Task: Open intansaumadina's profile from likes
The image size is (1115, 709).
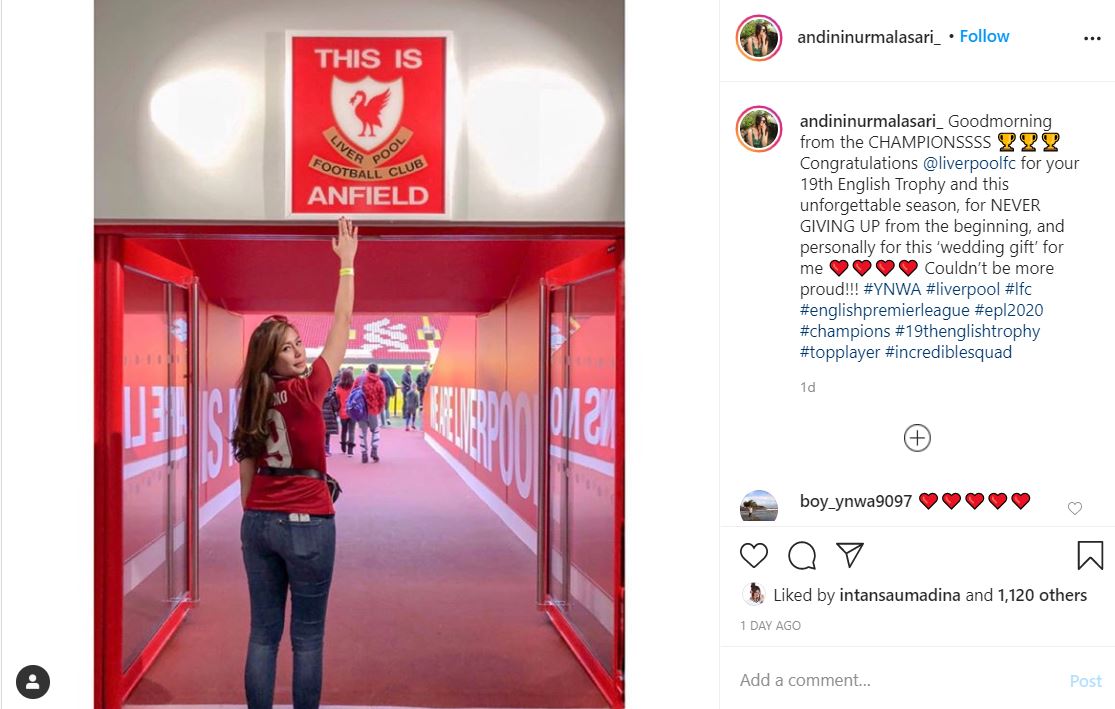Action: pyautogui.click(x=900, y=595)
